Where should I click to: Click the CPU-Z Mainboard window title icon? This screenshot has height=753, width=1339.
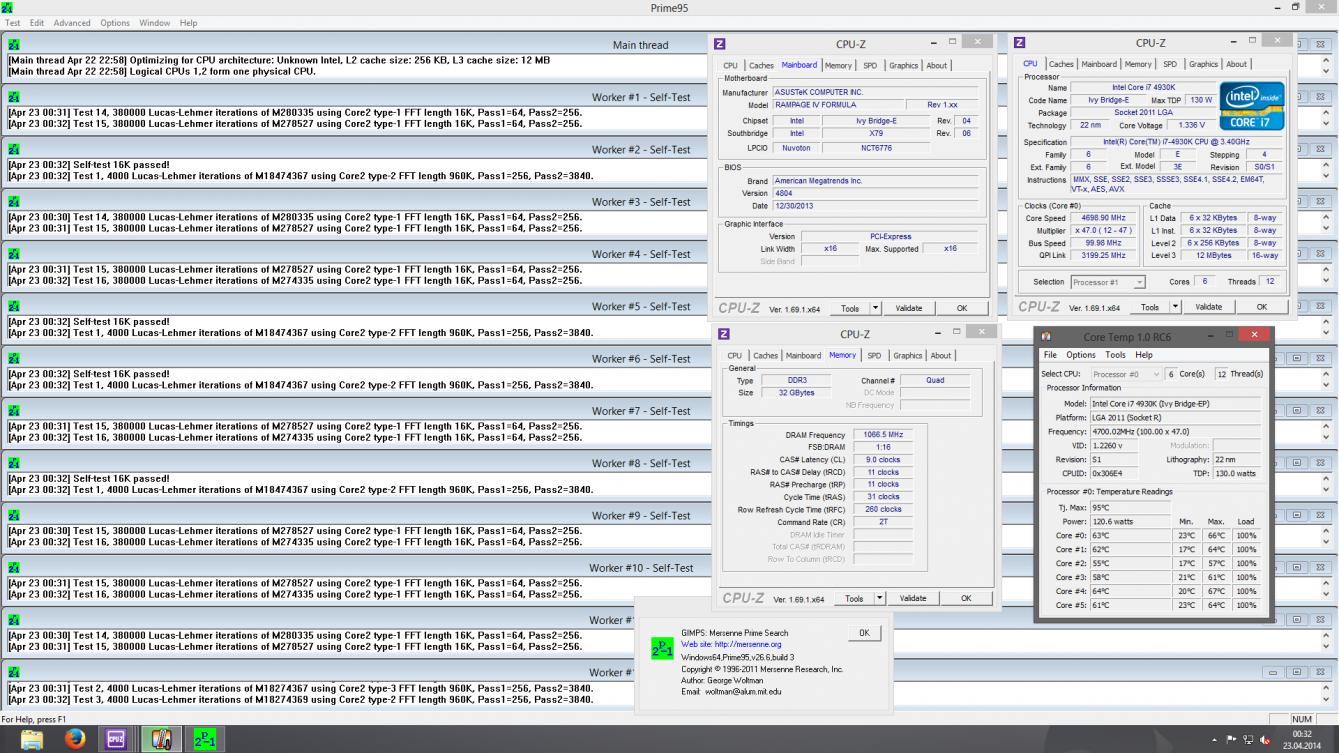720,44
